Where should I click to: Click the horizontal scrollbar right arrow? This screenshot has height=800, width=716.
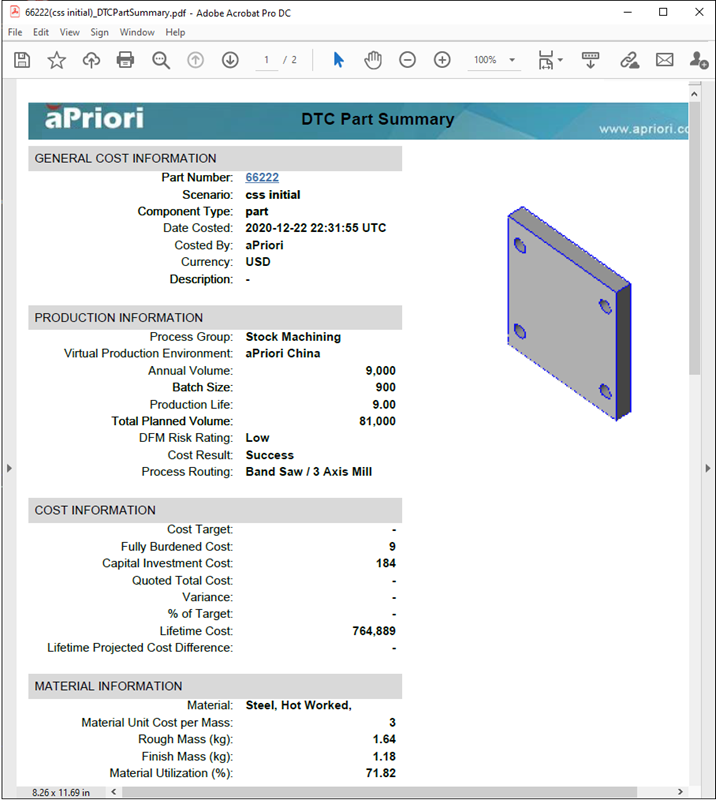[x=680, y=792]
